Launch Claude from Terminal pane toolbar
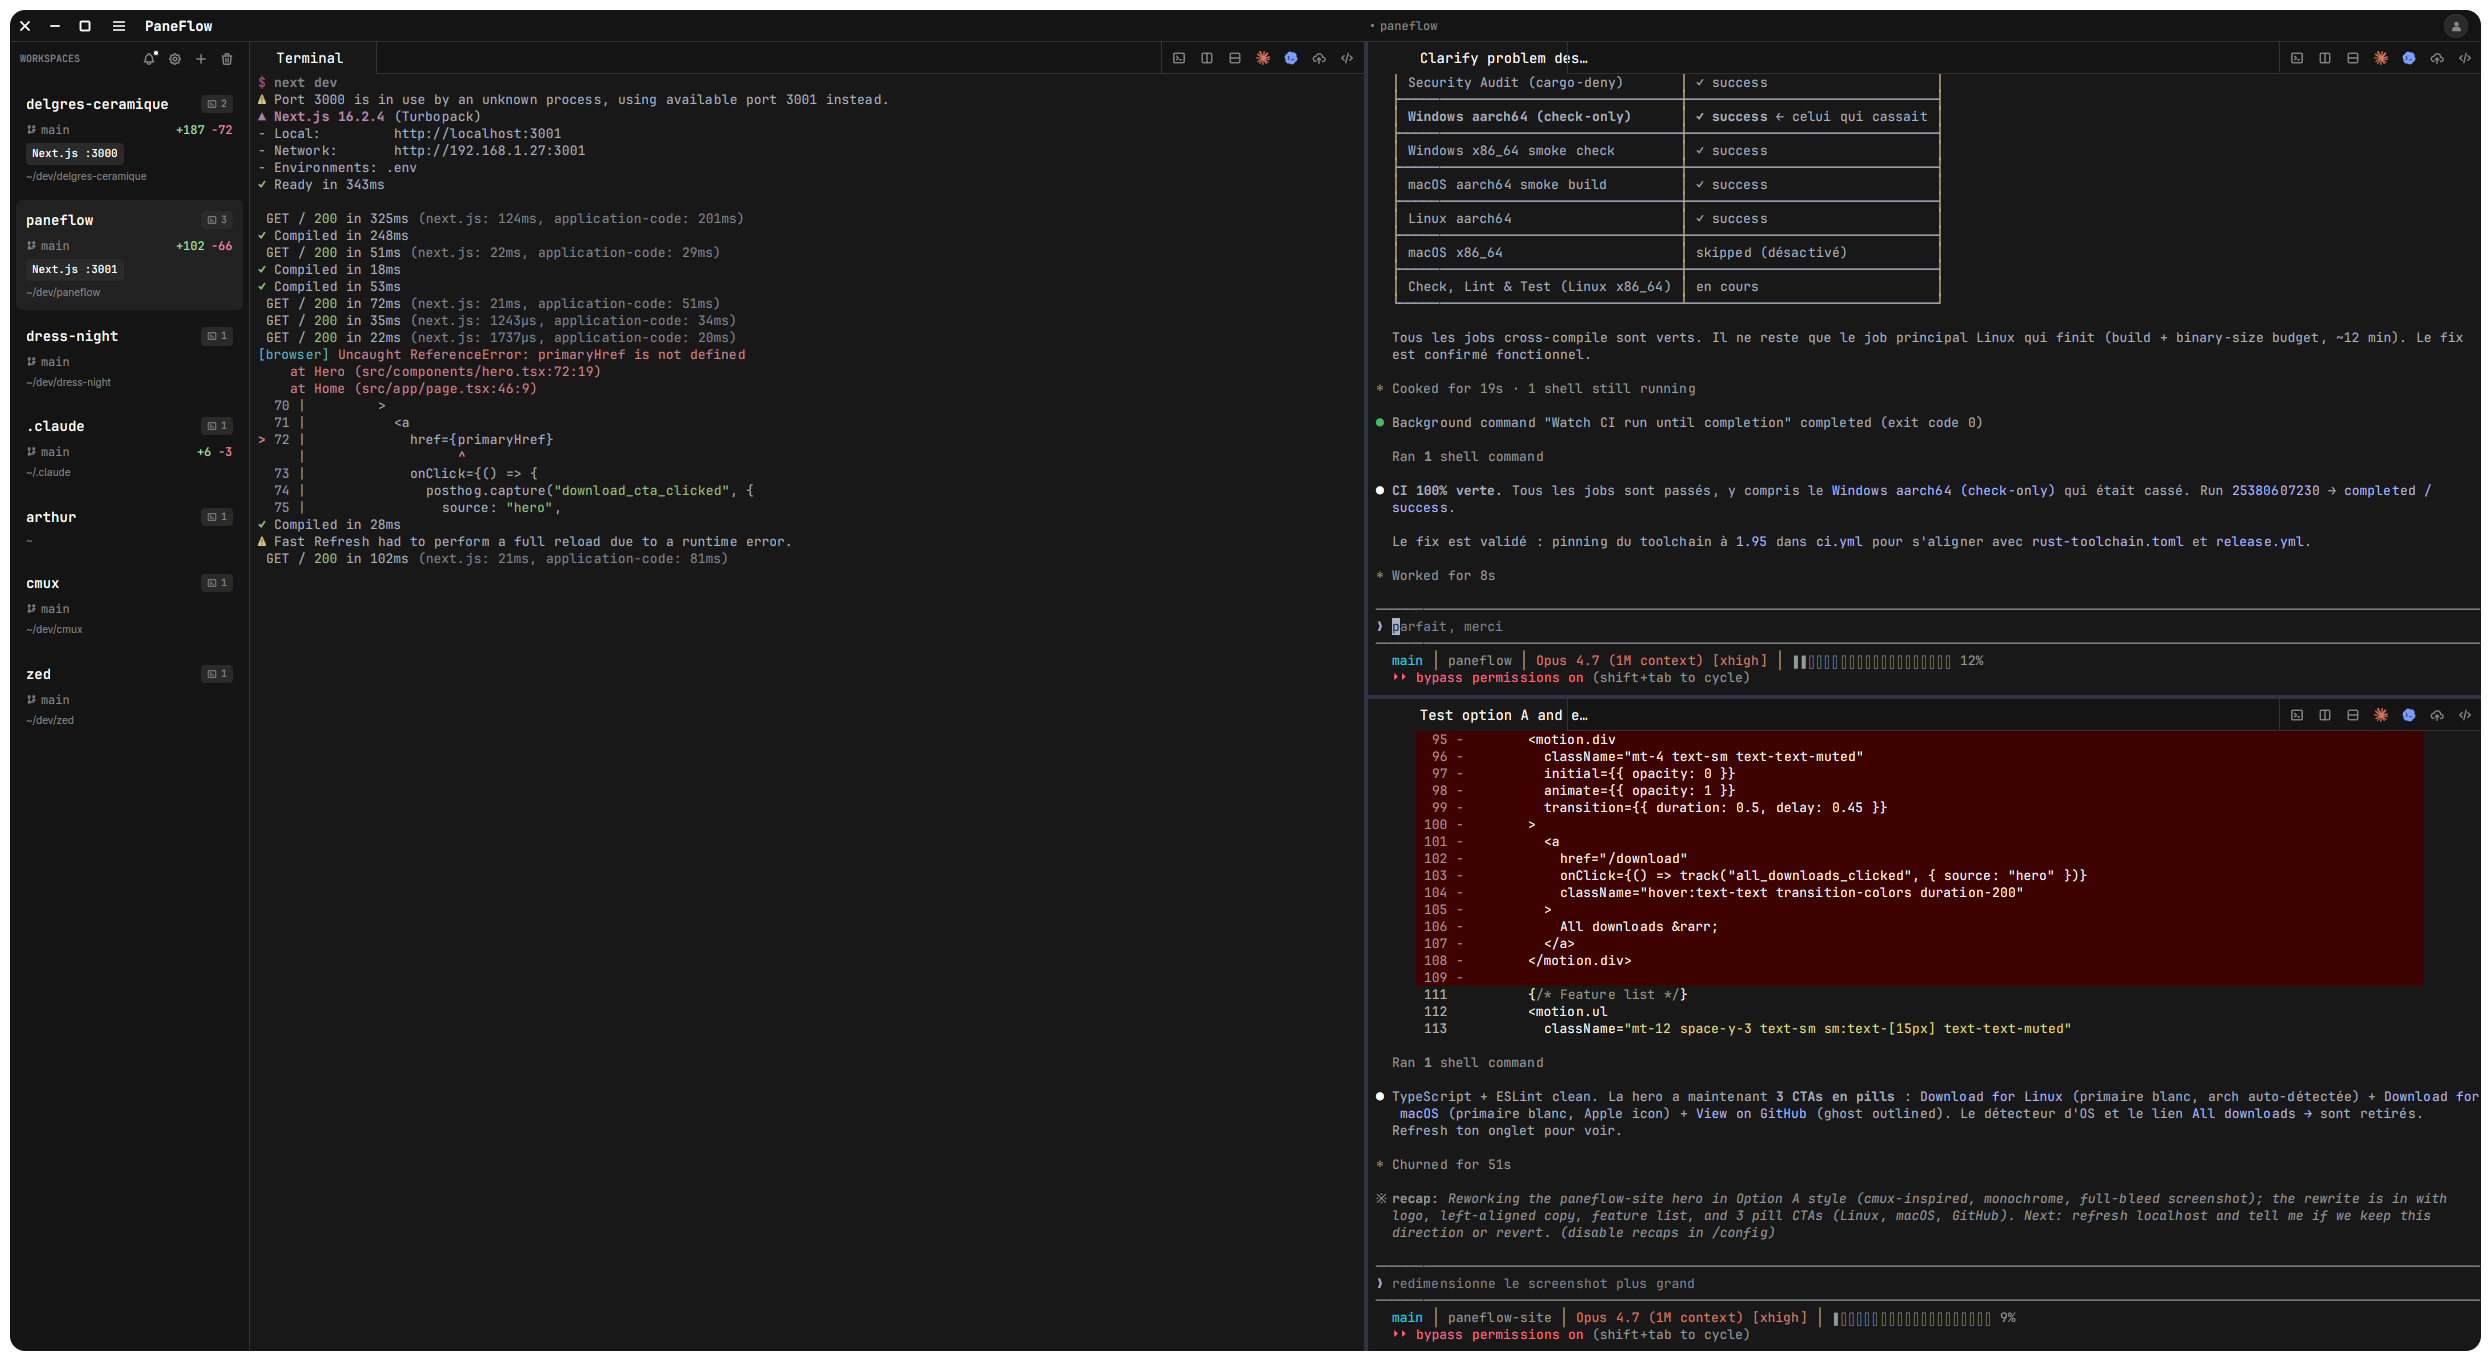The width and height of the screenshot is (2491, 1361). [x=1263, y=58]
